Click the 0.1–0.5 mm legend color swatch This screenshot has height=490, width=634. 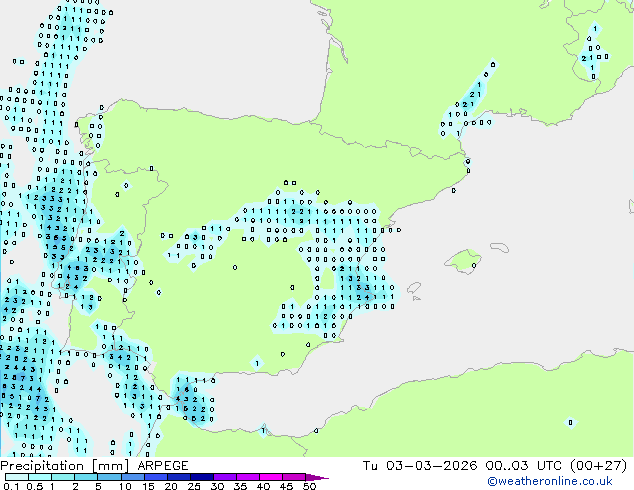[x=17, y=477]
